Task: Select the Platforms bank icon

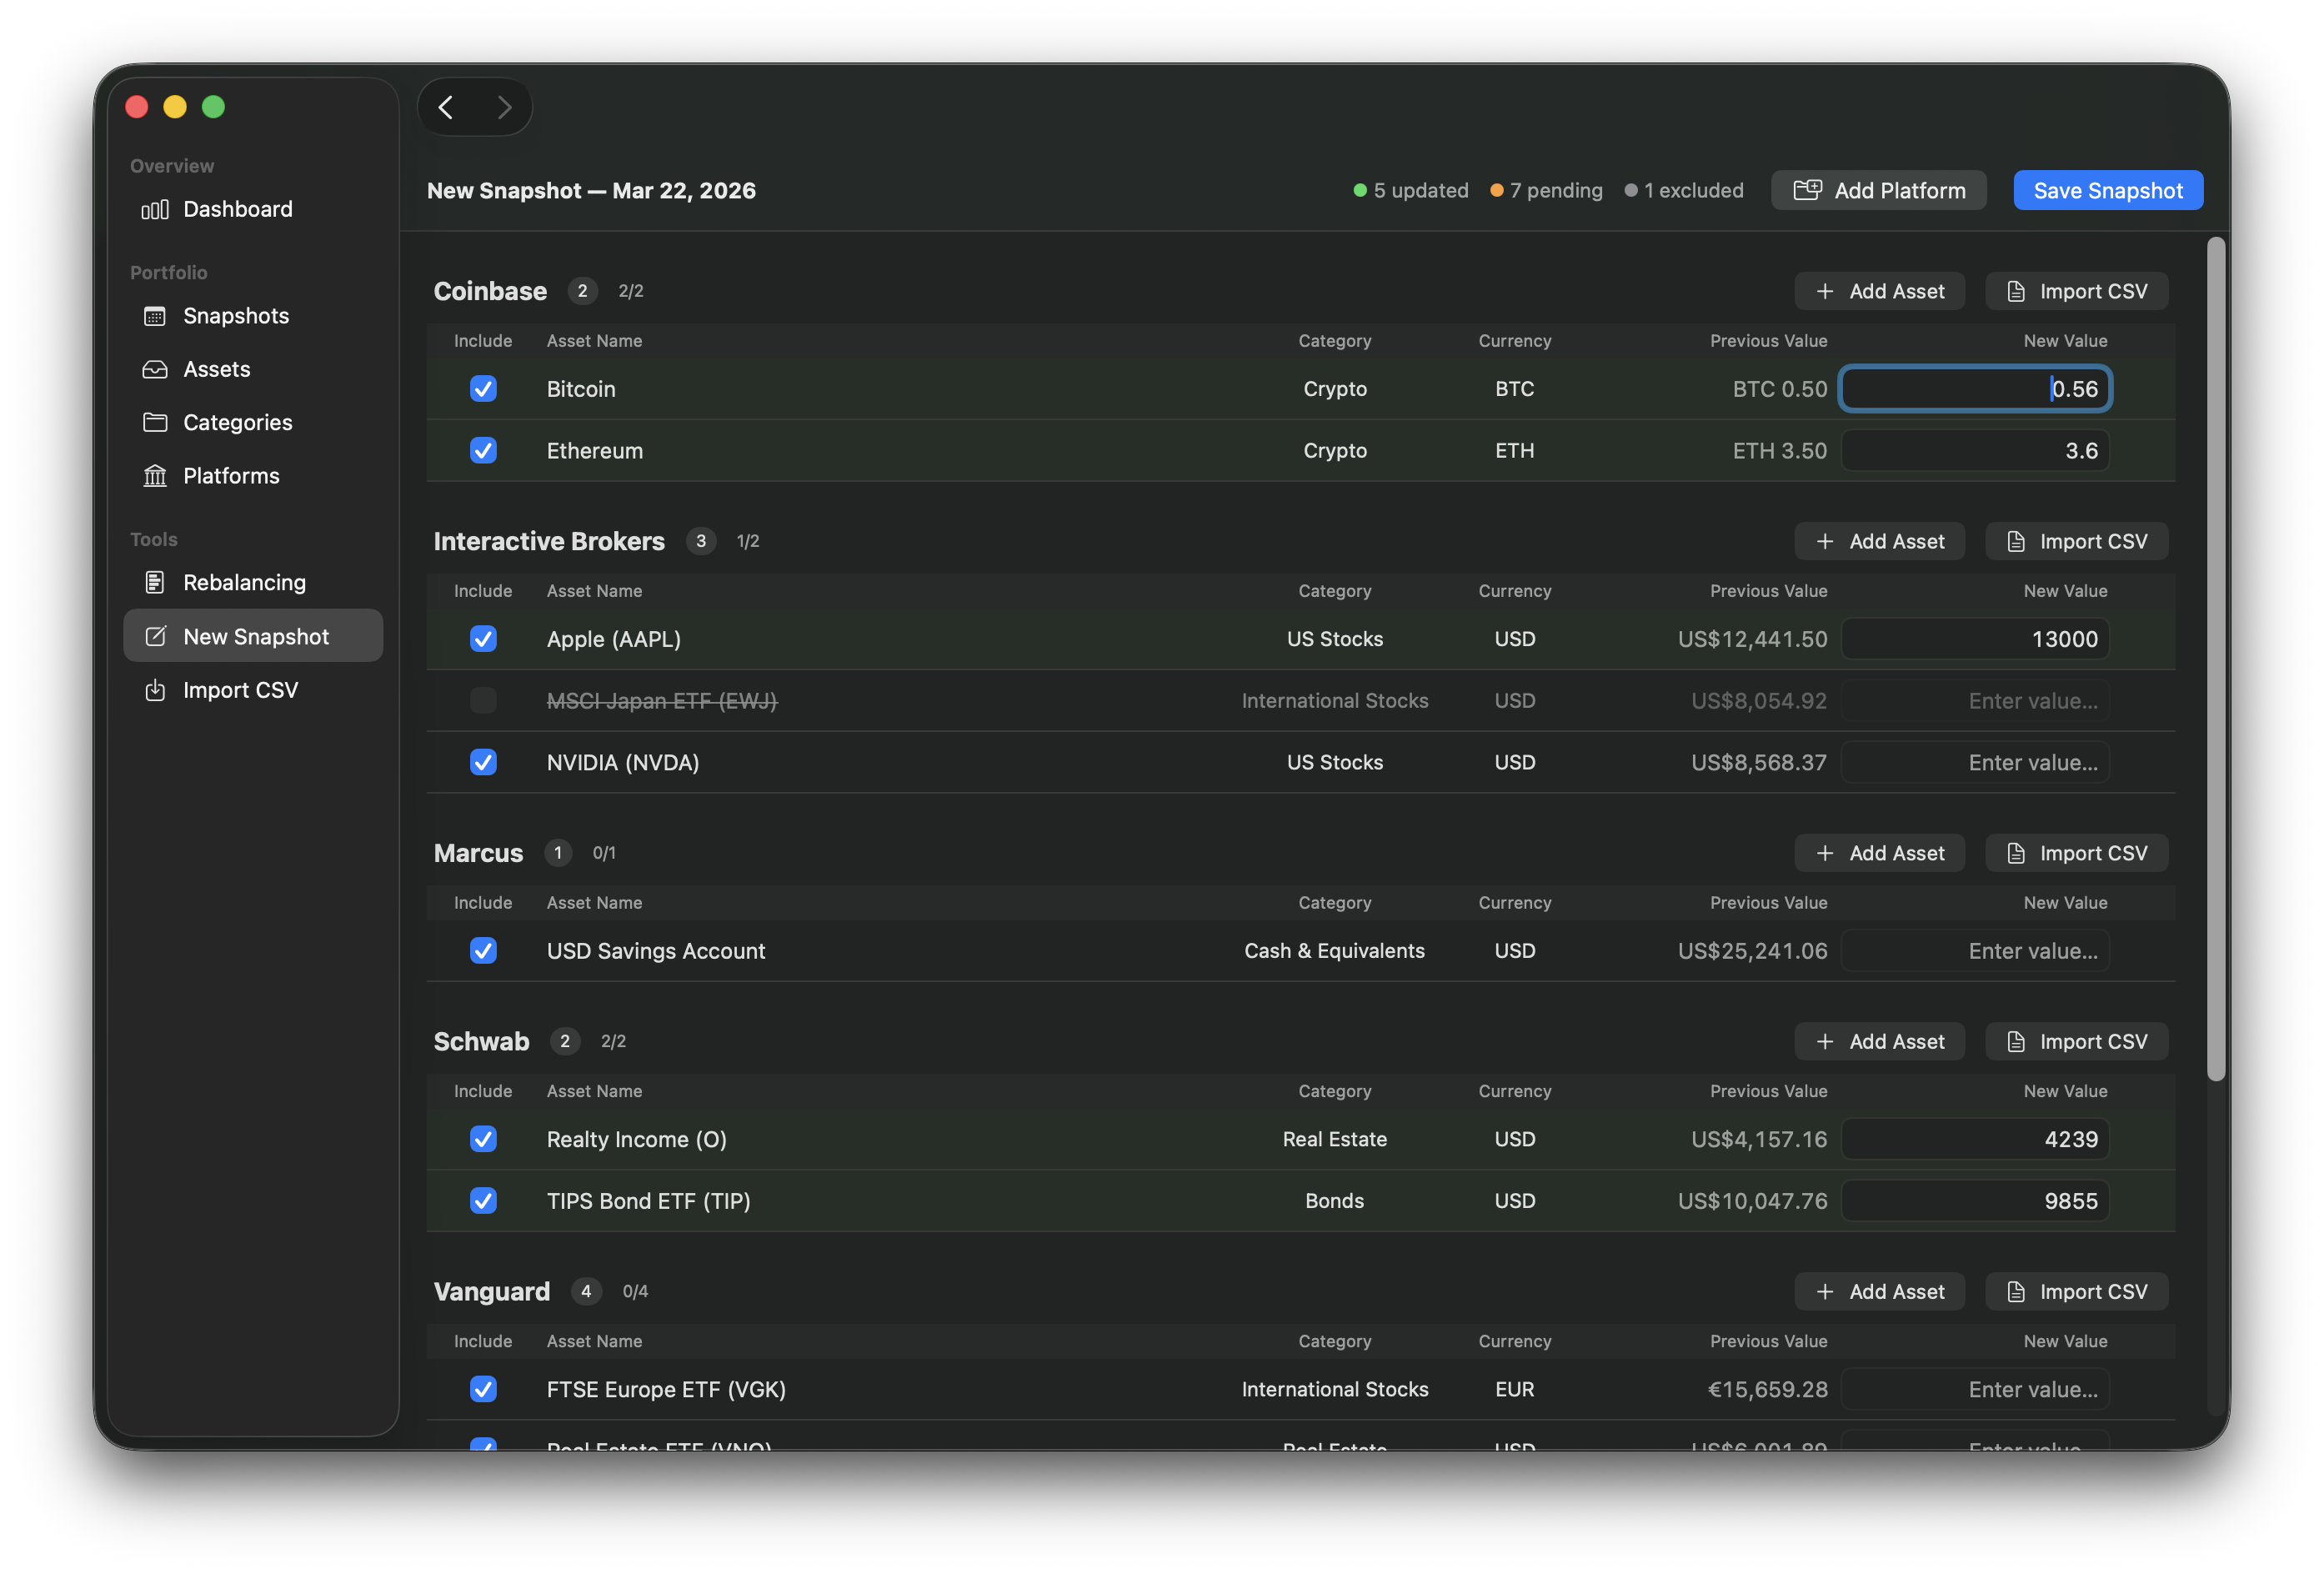Action: tap(155, 476)
